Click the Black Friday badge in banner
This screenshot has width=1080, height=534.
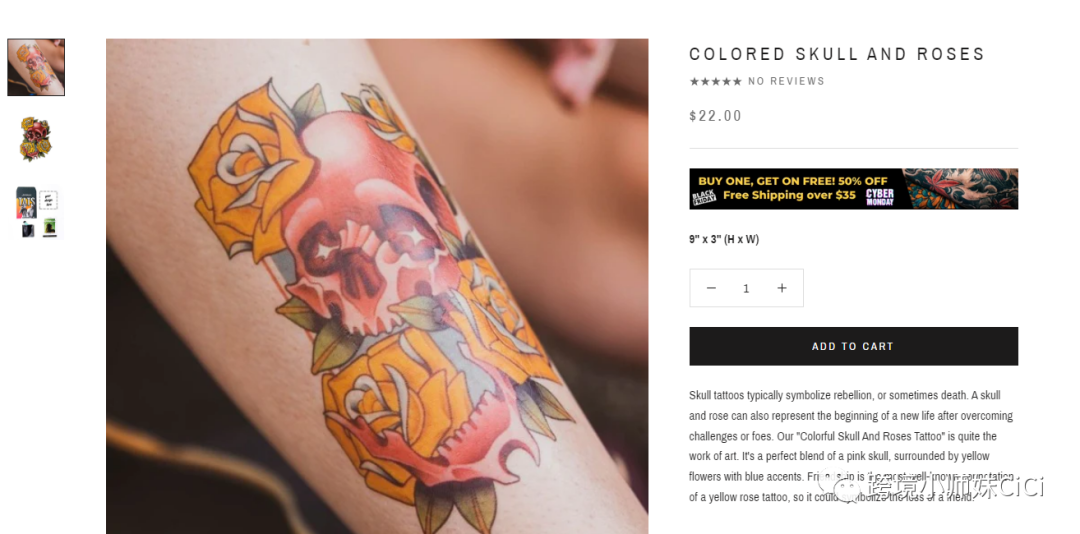pyautogui.click(x=703, y=197)
